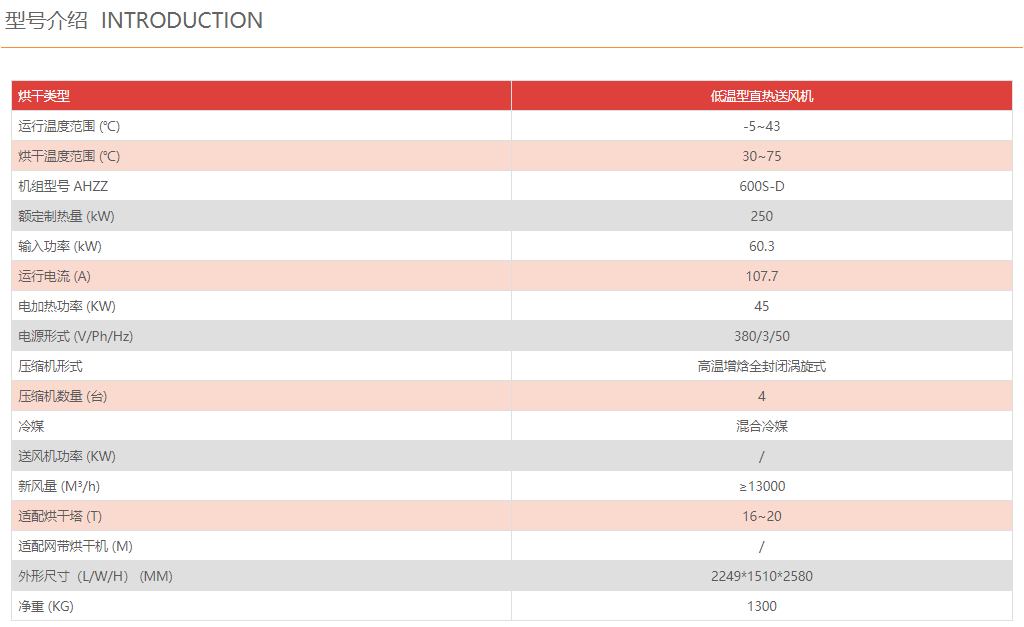
Task: Select the 30~75 drying temperature value
Action: (761, 156)
